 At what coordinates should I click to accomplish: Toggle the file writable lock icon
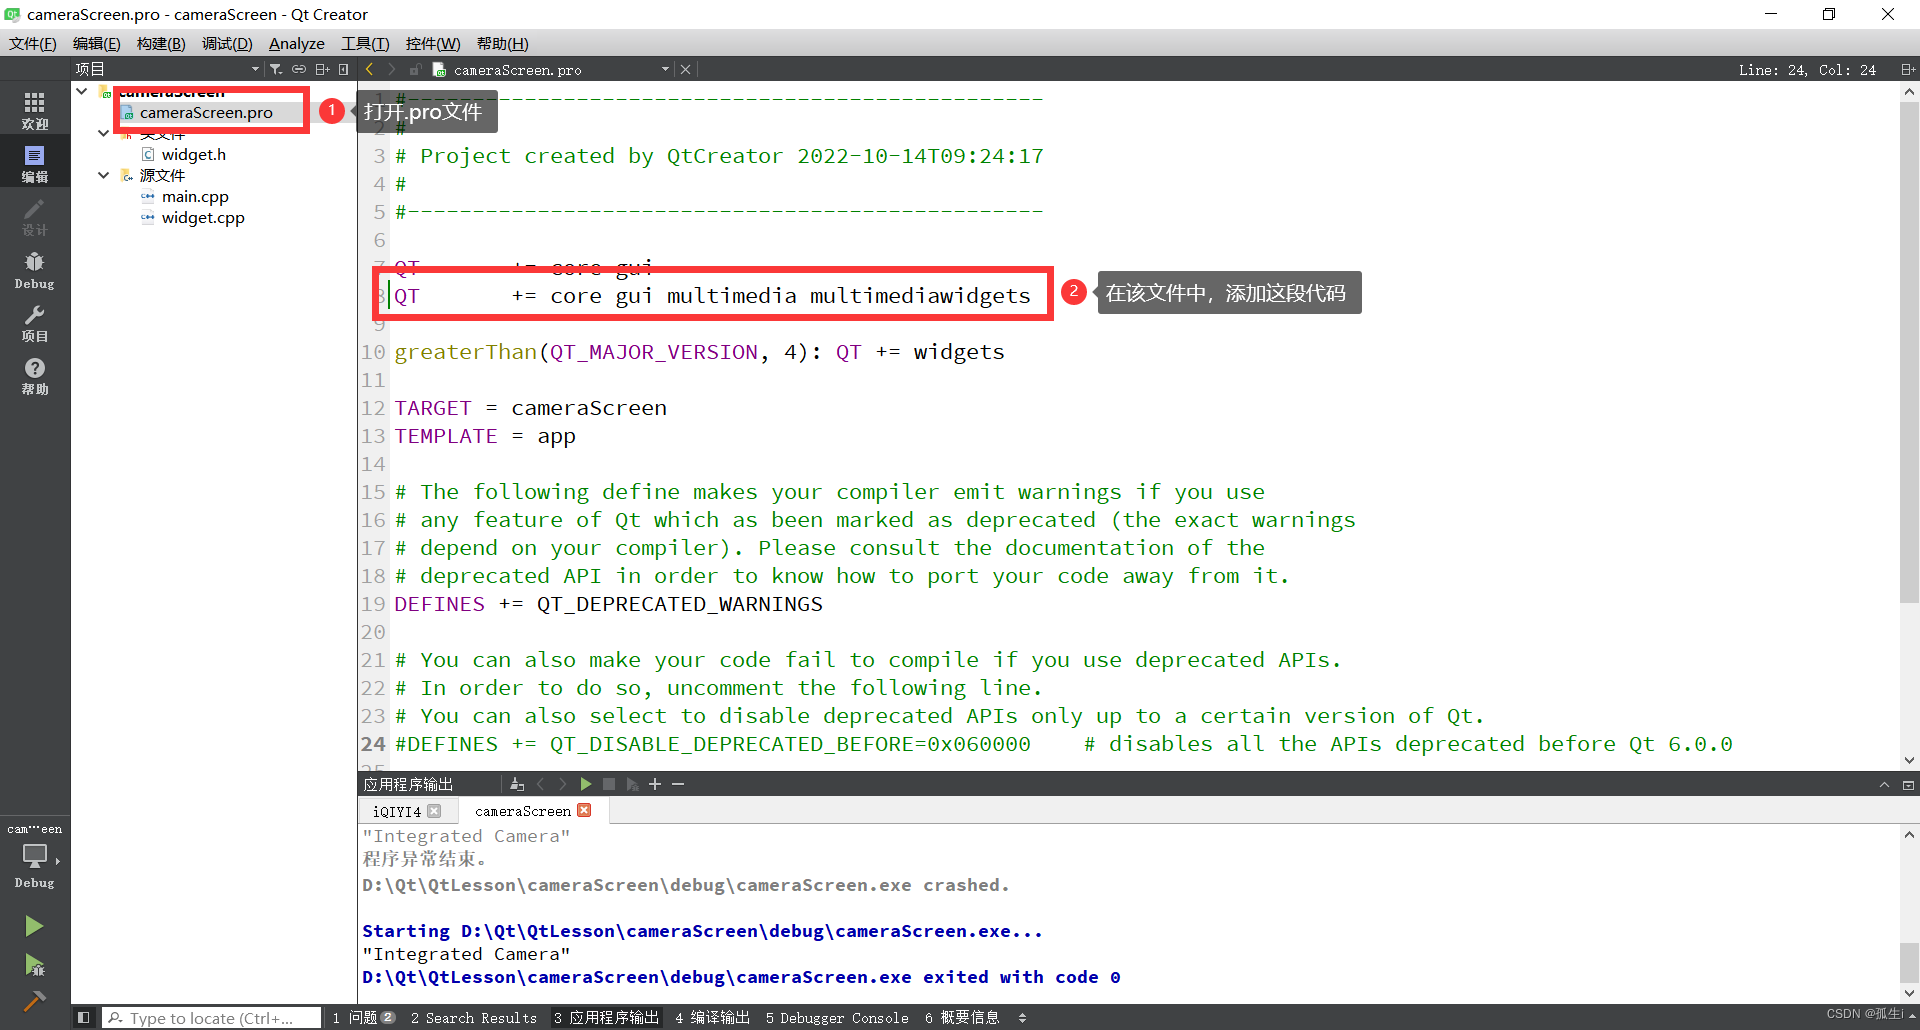pyautogui.click(x=414, y=69)
